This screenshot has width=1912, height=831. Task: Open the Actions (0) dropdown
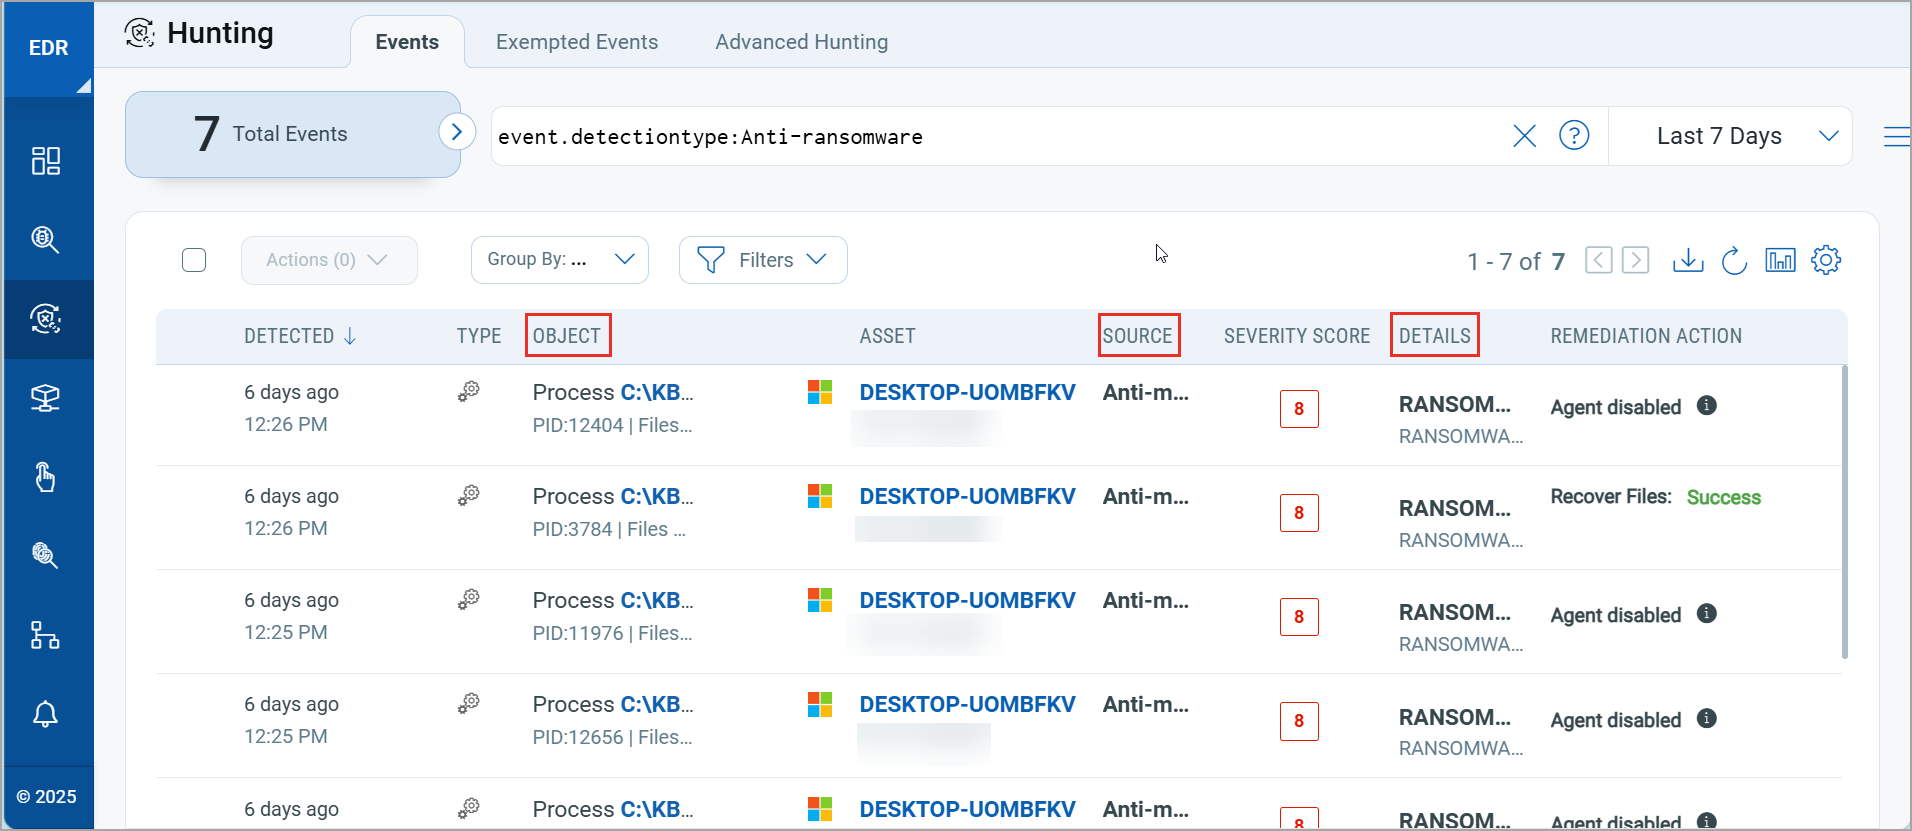tap(328, 260)
